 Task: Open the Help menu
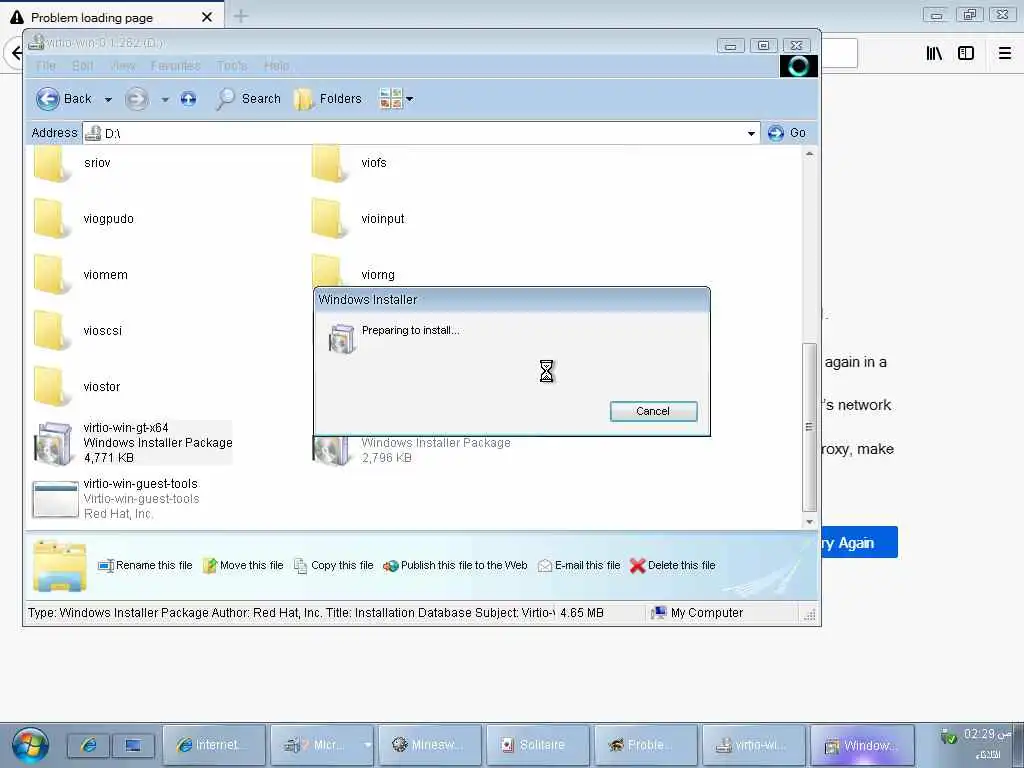pyautogui.click(x=276, y=65)
